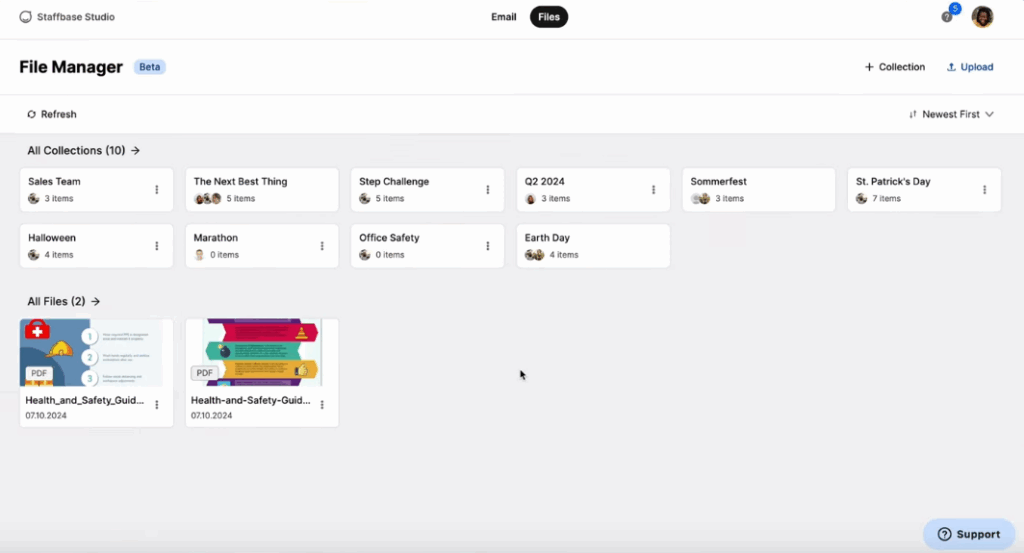Image resolution: width=1024 pixels, height=553 pixels.
Task: Open the Health-and-Safety-Guid PDF thumbnail
Action: (261, 352)
